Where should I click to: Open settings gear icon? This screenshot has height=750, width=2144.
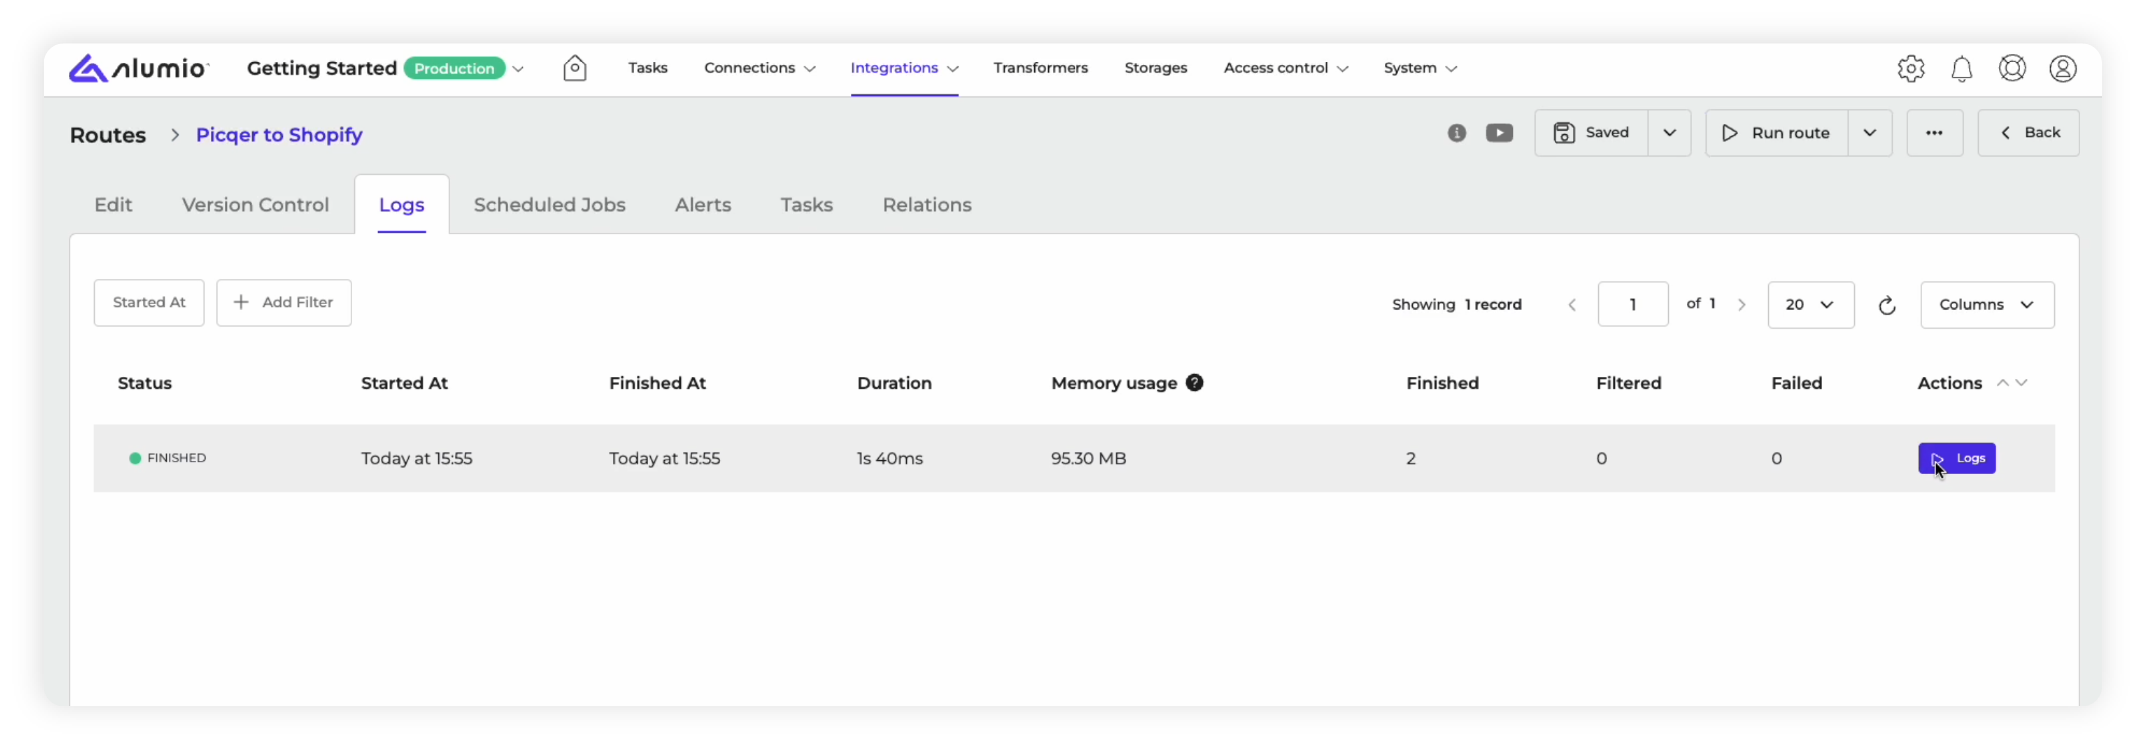(x=1911, y=68)
